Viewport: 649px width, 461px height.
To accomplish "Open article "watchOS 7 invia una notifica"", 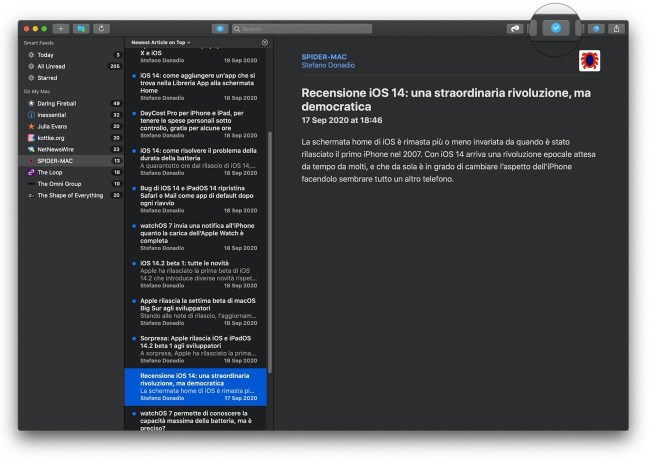I will tap(195, 237).
